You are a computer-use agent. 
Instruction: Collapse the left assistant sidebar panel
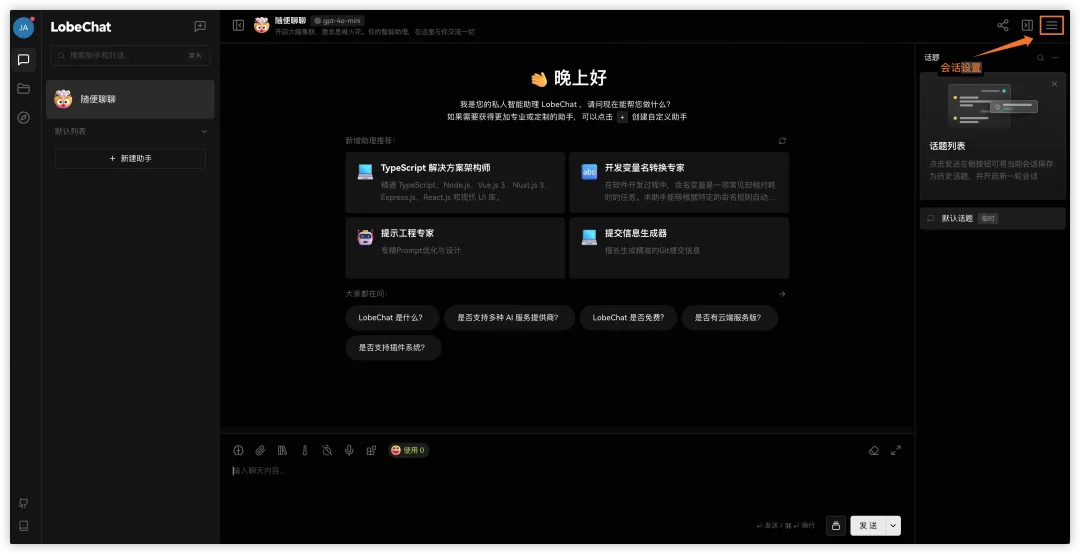click(x=238, y=25)
